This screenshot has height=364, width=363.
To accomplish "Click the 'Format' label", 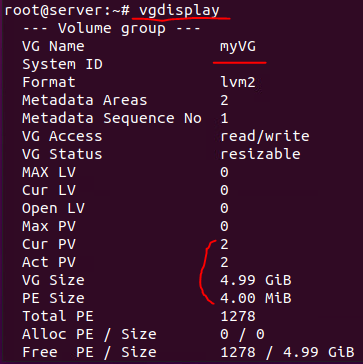I will pos(49,82).
